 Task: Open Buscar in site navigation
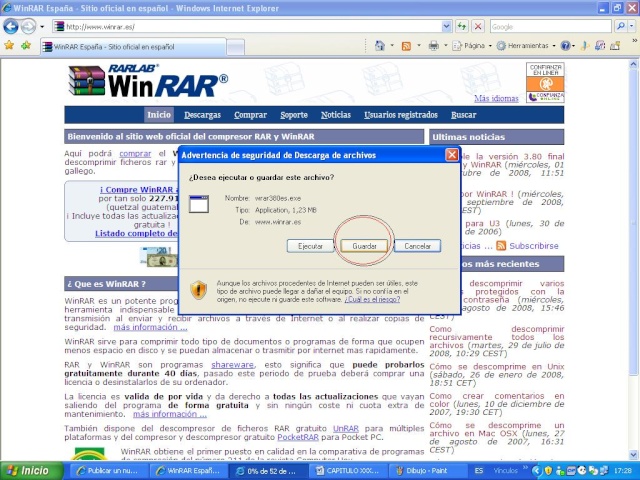[x=463, y=115]
